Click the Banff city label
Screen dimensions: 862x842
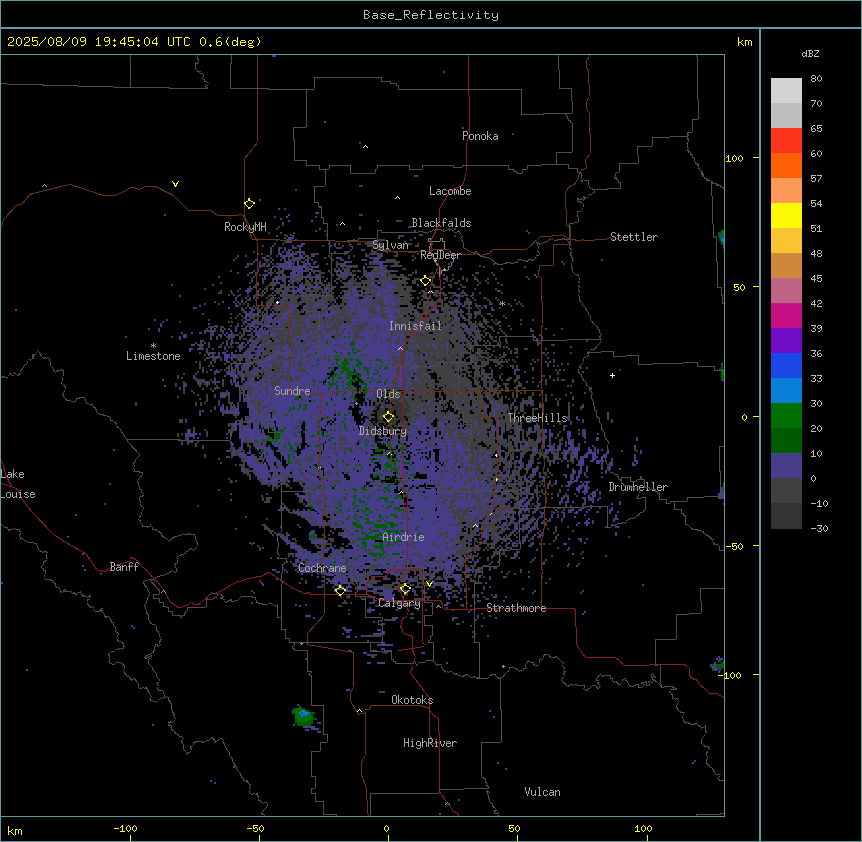pyautogui.click(x=124, y=567)
